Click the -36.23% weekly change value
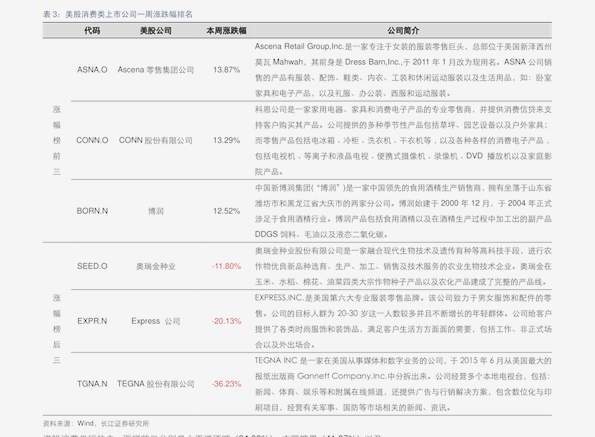The width and height of the screenshot is (595, 437). pos(227,384)
